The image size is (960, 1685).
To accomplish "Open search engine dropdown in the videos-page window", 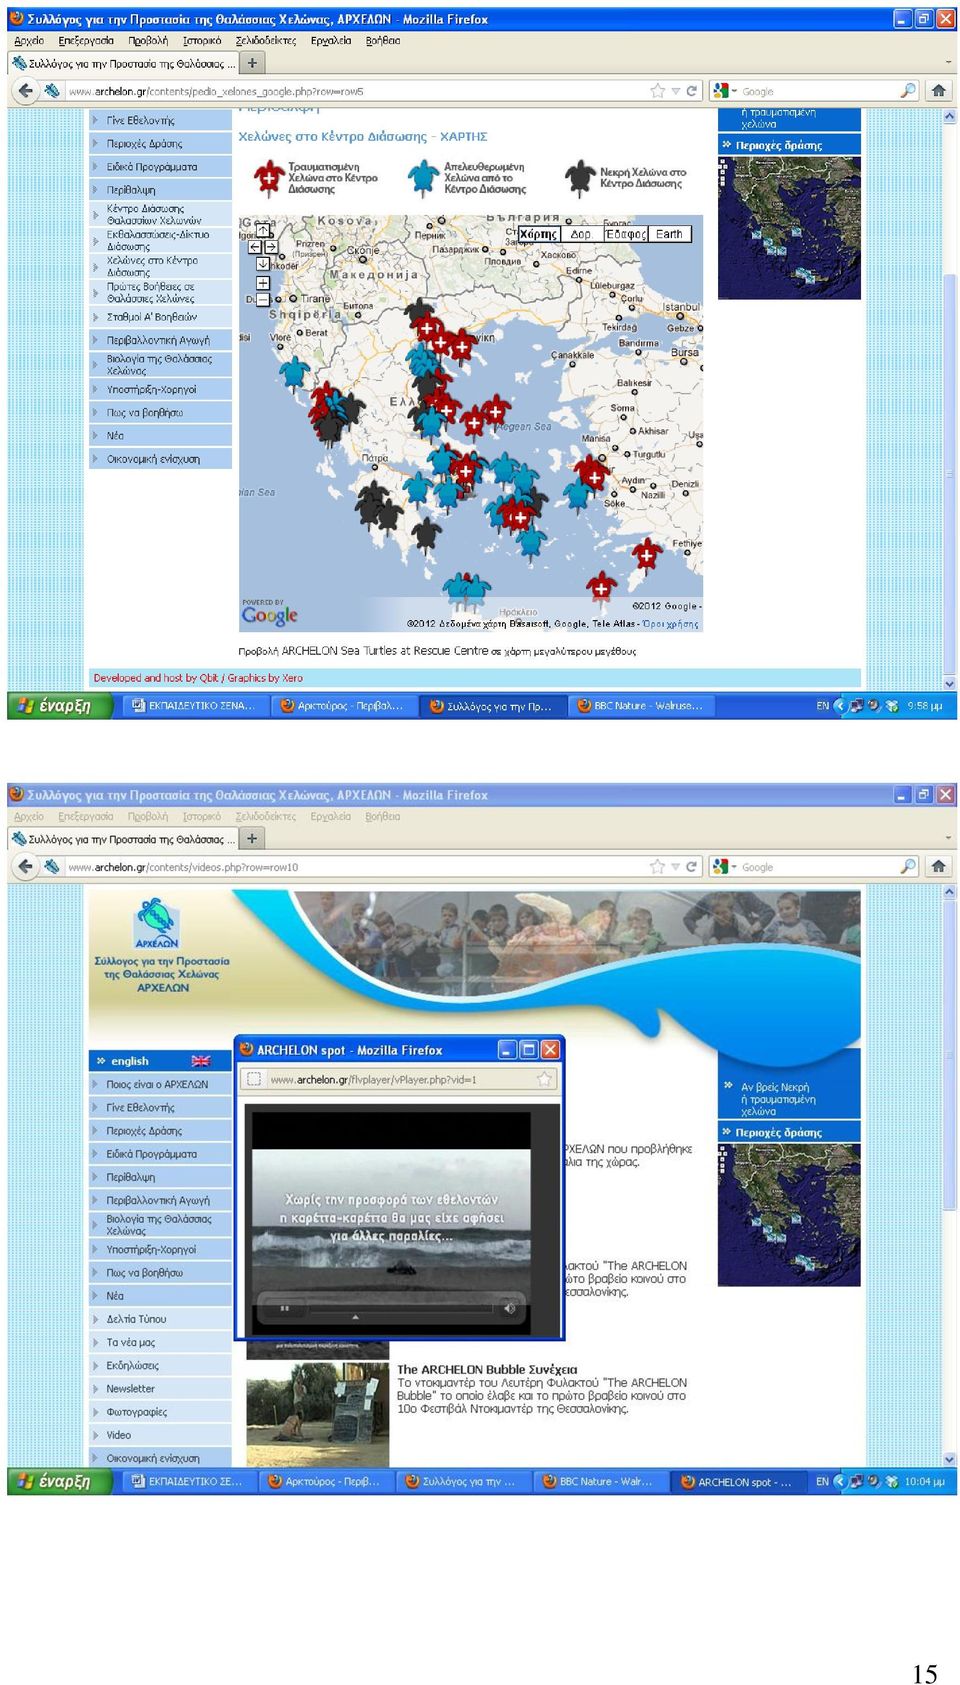I will pyautogui.click(x=734, y=867).
